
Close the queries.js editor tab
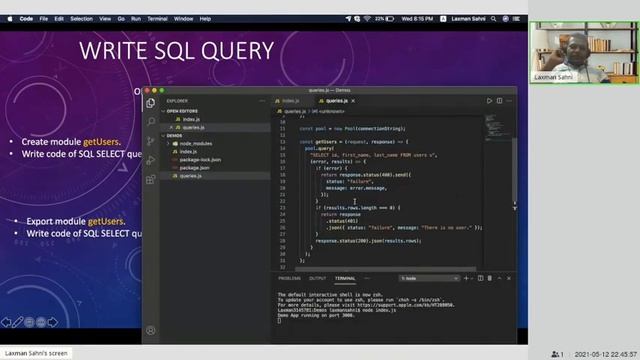coord(353,101)
